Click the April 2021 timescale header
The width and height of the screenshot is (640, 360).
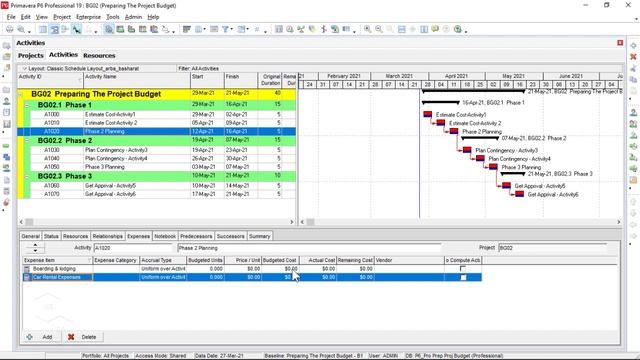(x=457, y=76)
